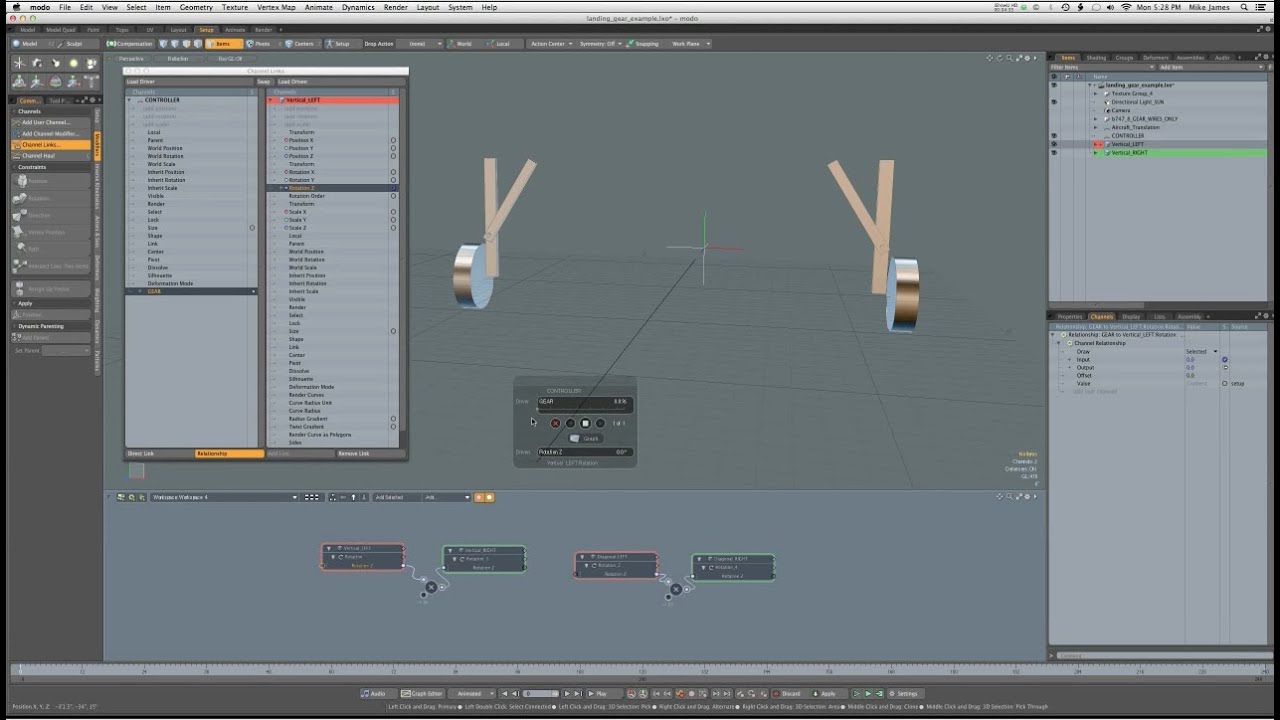Image resolution: width=1280 pixels, height=720 pixels.
Task: Click the sun-shaped icon in the top-left tool grid
Action: [73, 63]
